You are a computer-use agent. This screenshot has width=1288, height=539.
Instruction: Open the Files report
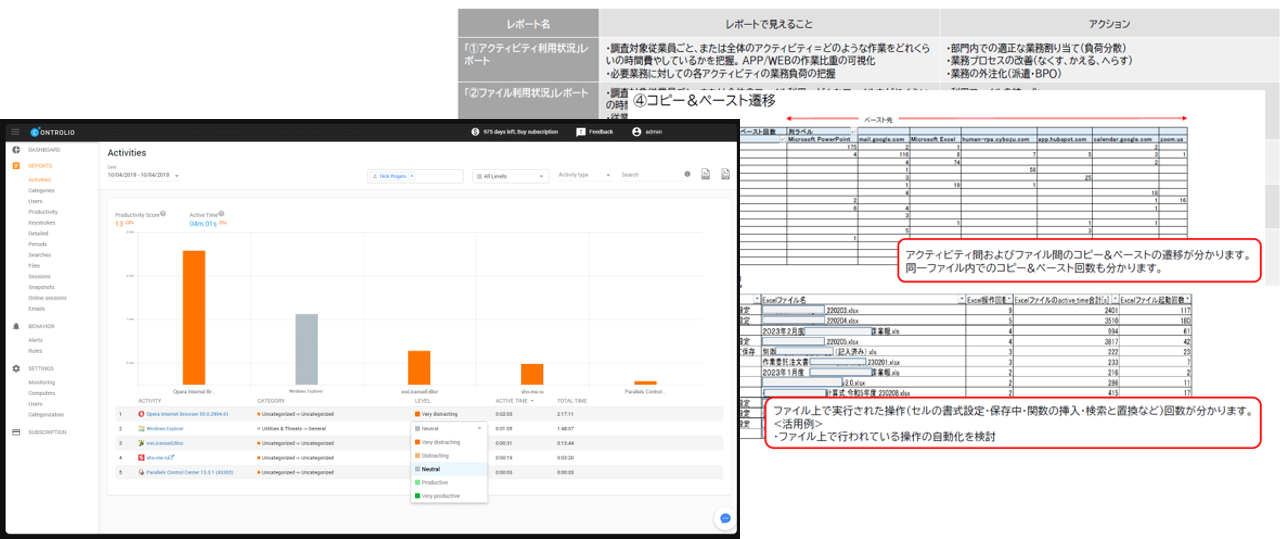pyautogui.click(x=34, y=265)
